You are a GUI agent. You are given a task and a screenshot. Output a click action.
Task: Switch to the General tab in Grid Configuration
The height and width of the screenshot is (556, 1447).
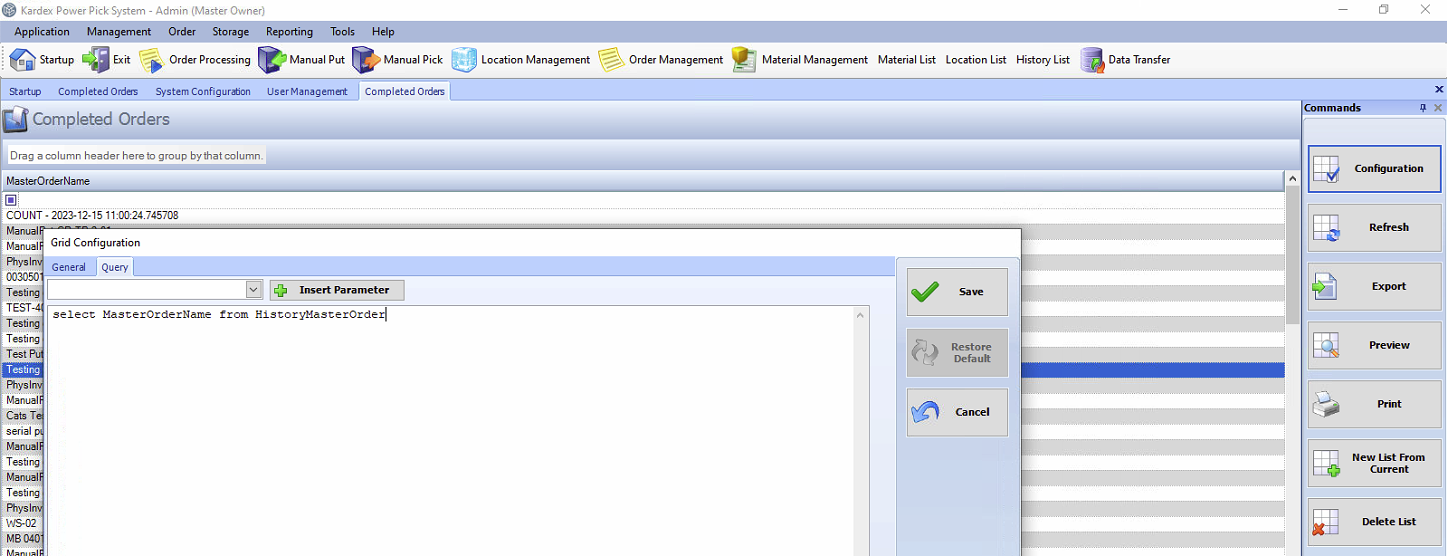69,267
